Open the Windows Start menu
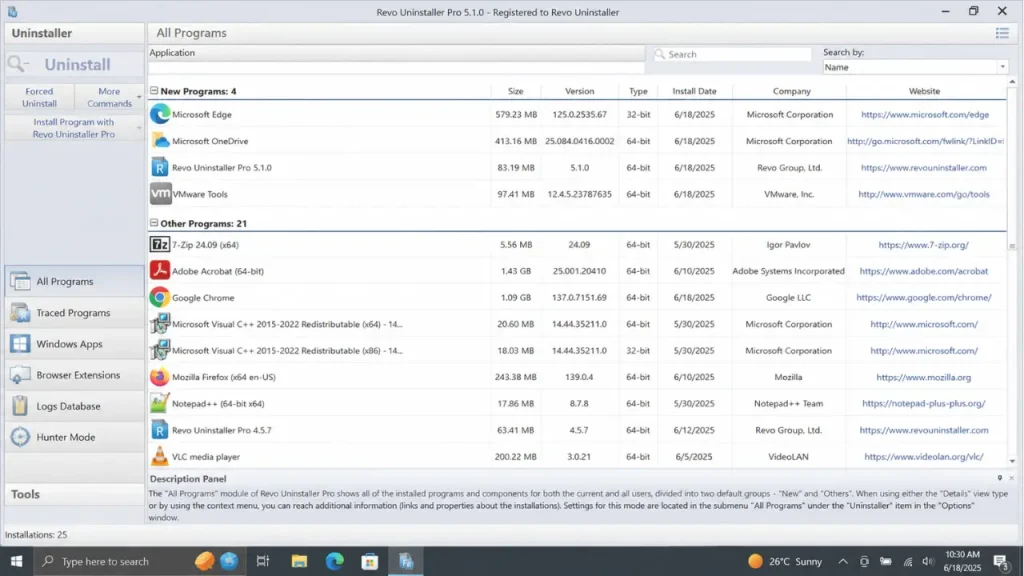The width and height of the screenshot is (1024, 576). (x=16, y=561)
